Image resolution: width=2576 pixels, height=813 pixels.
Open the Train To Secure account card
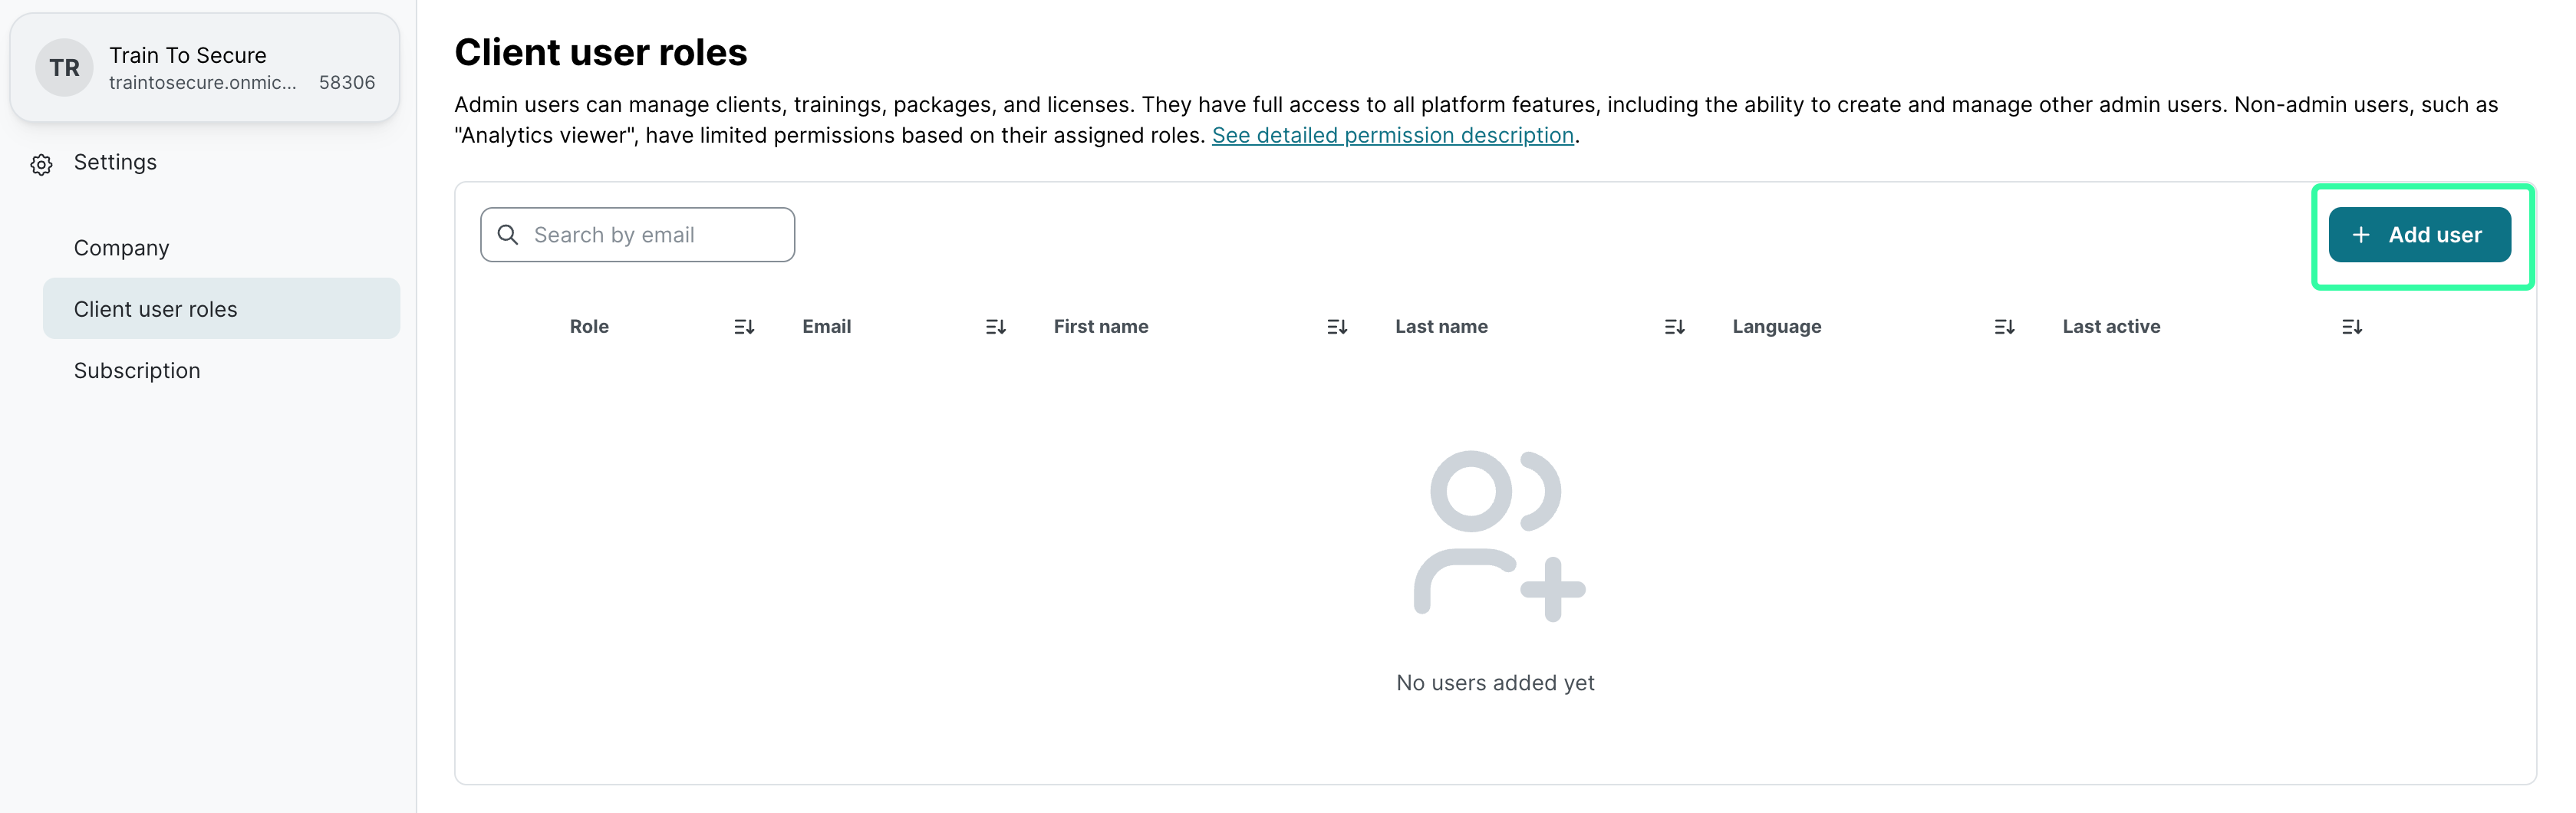(x=204, y=68)
